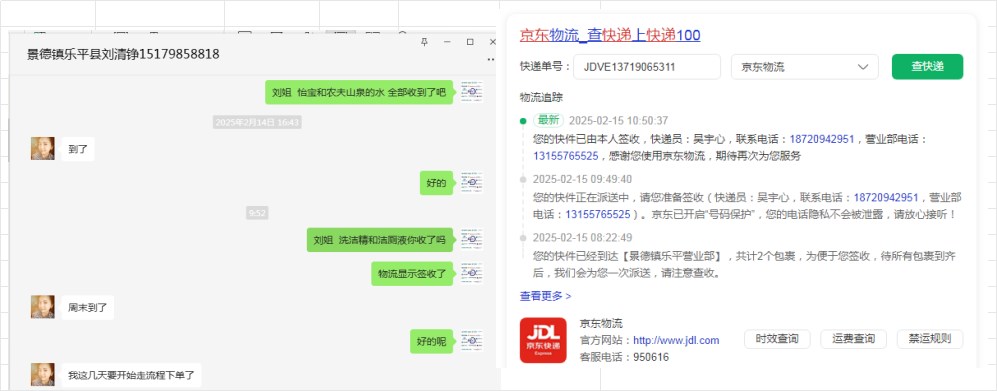Expand tracking history via 查看更多
The height and width of the screenshot is (391, 997).
pyautogui.click(x=546, y=296)
